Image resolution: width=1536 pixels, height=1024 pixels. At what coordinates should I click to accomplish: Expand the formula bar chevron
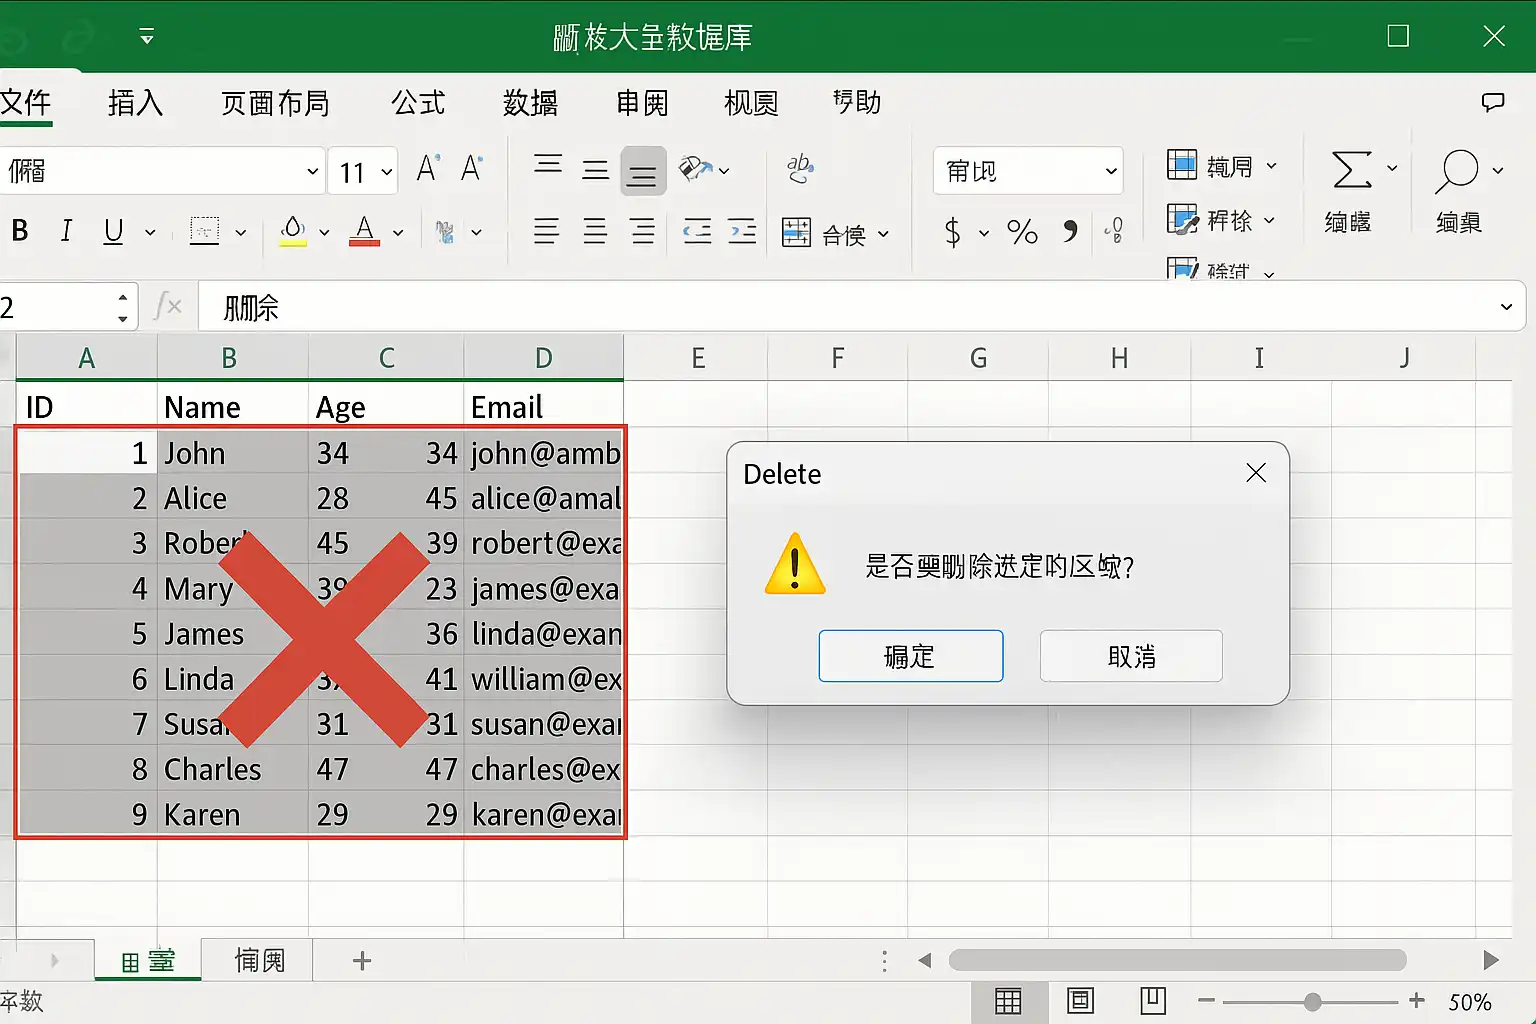tap(1506, 307)
